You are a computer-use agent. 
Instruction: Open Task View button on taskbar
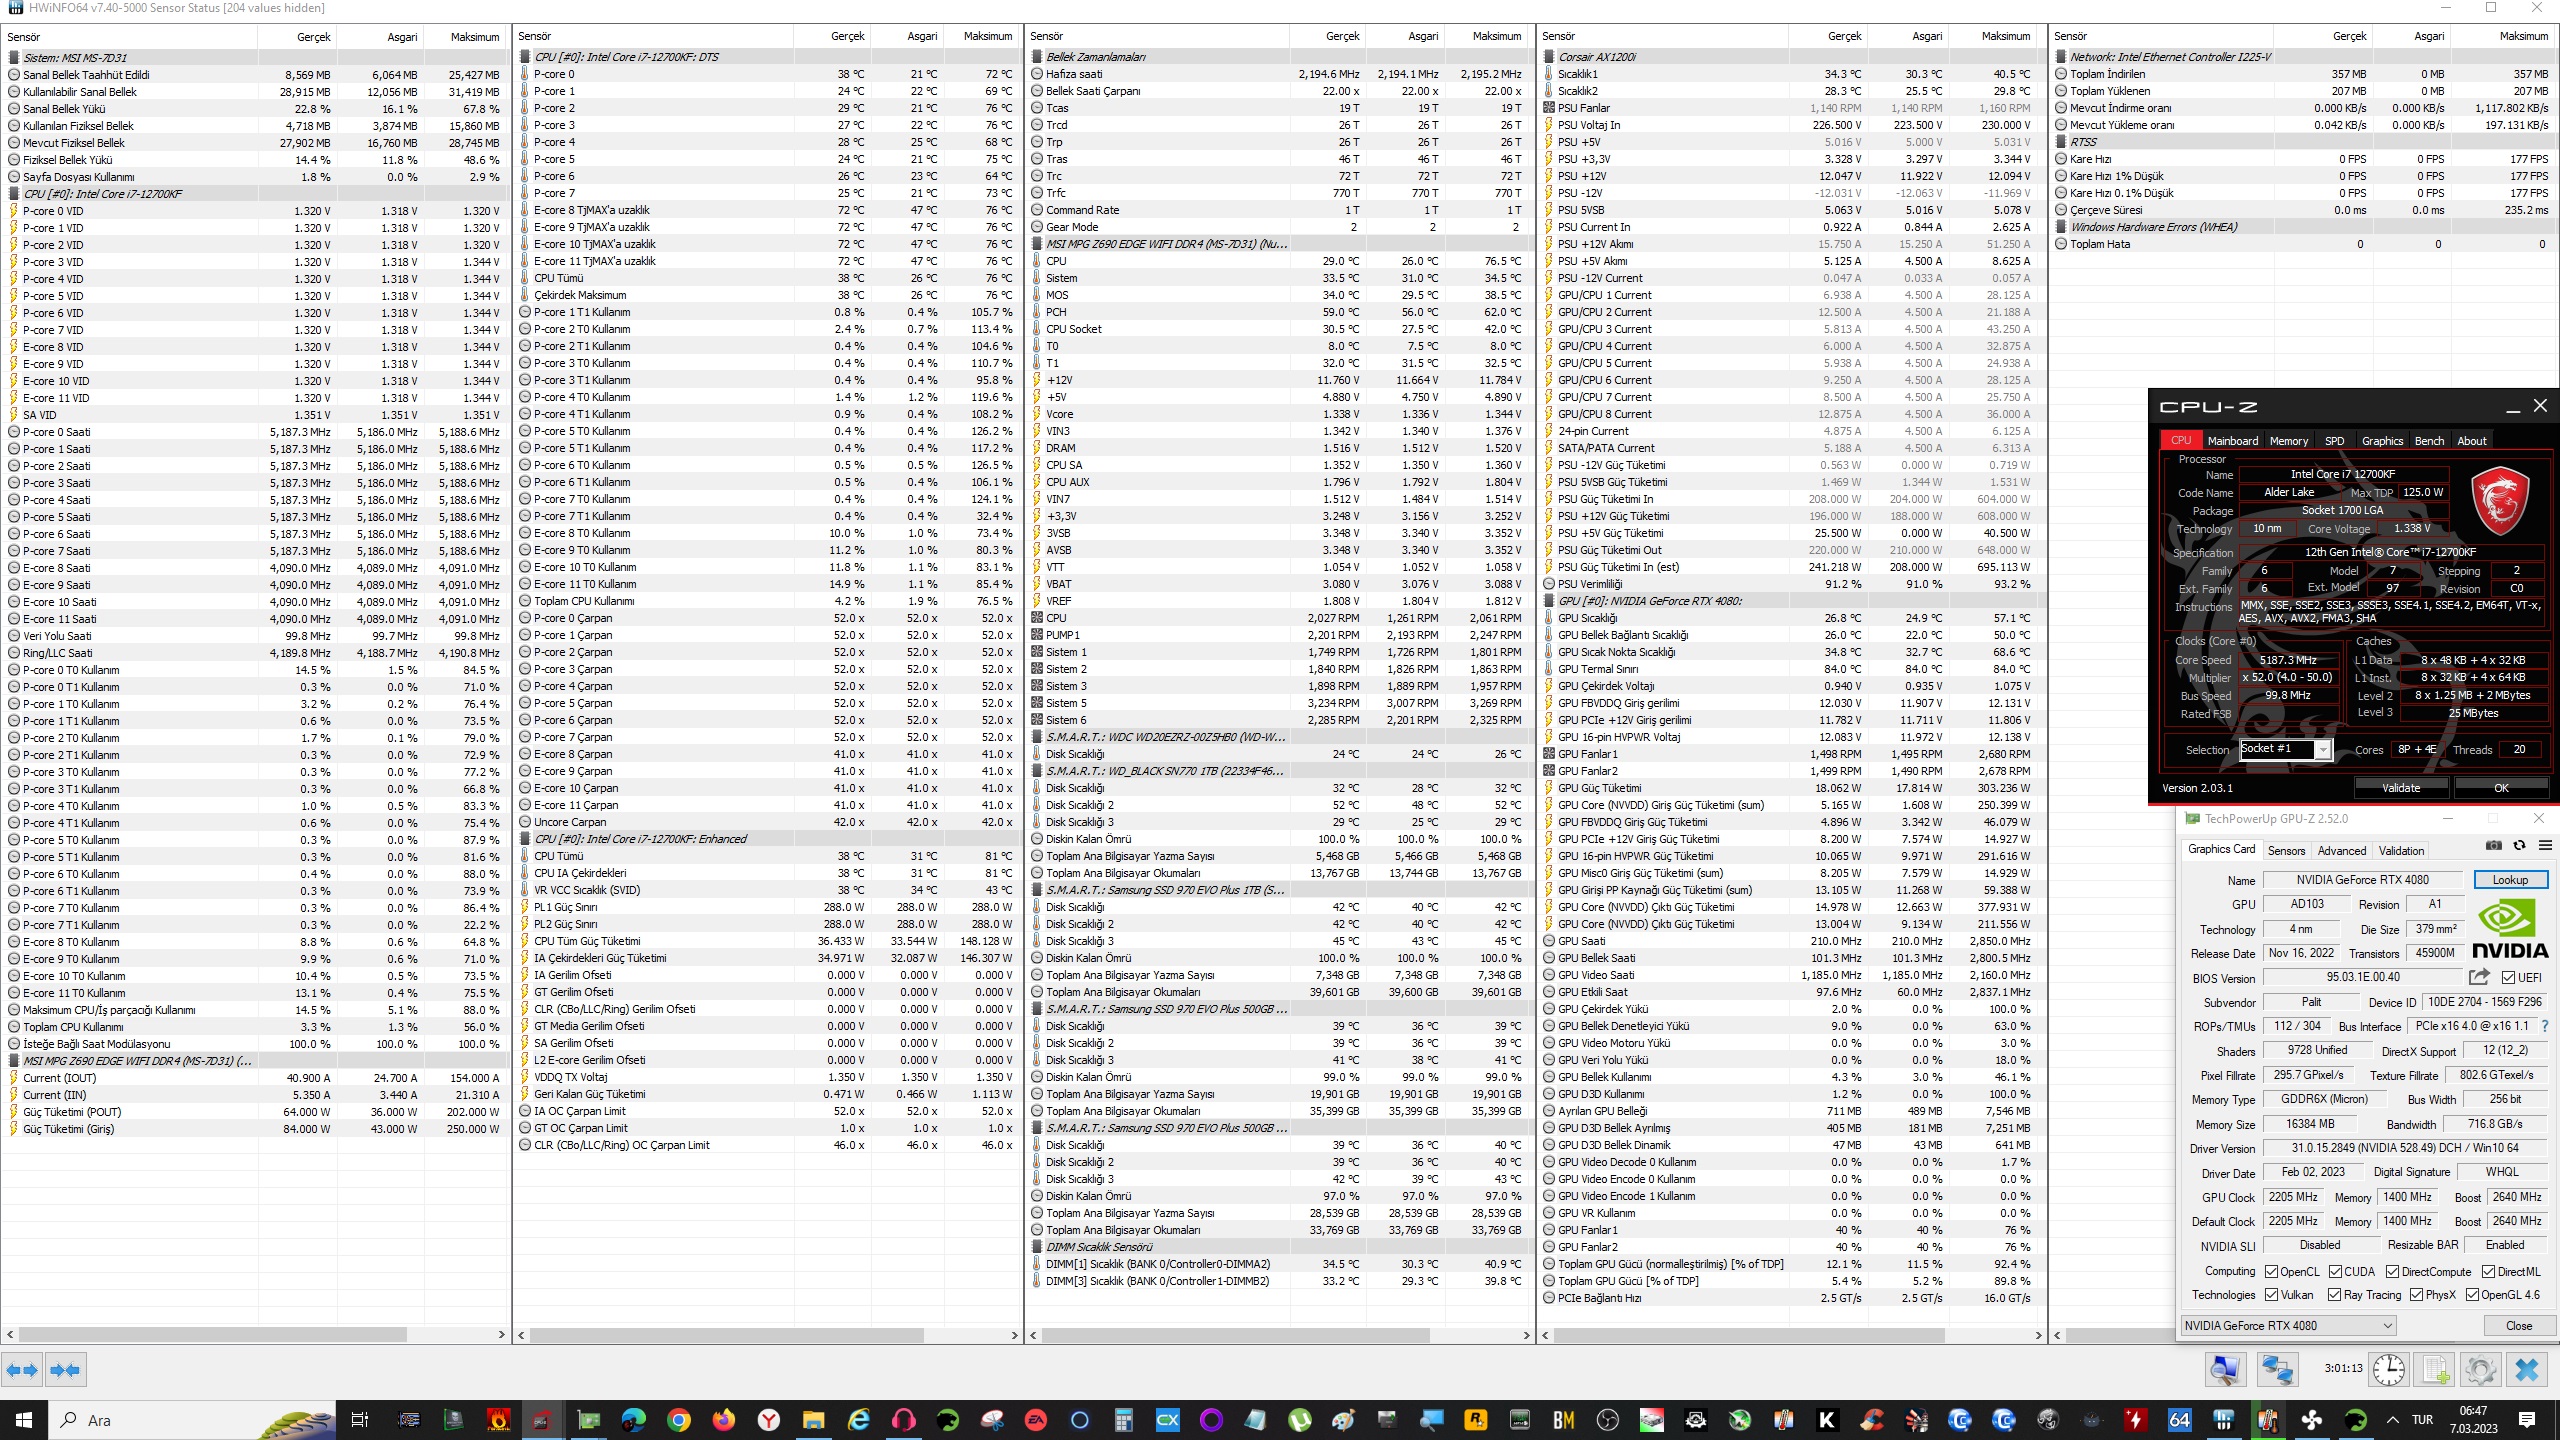pos(360,1420)
